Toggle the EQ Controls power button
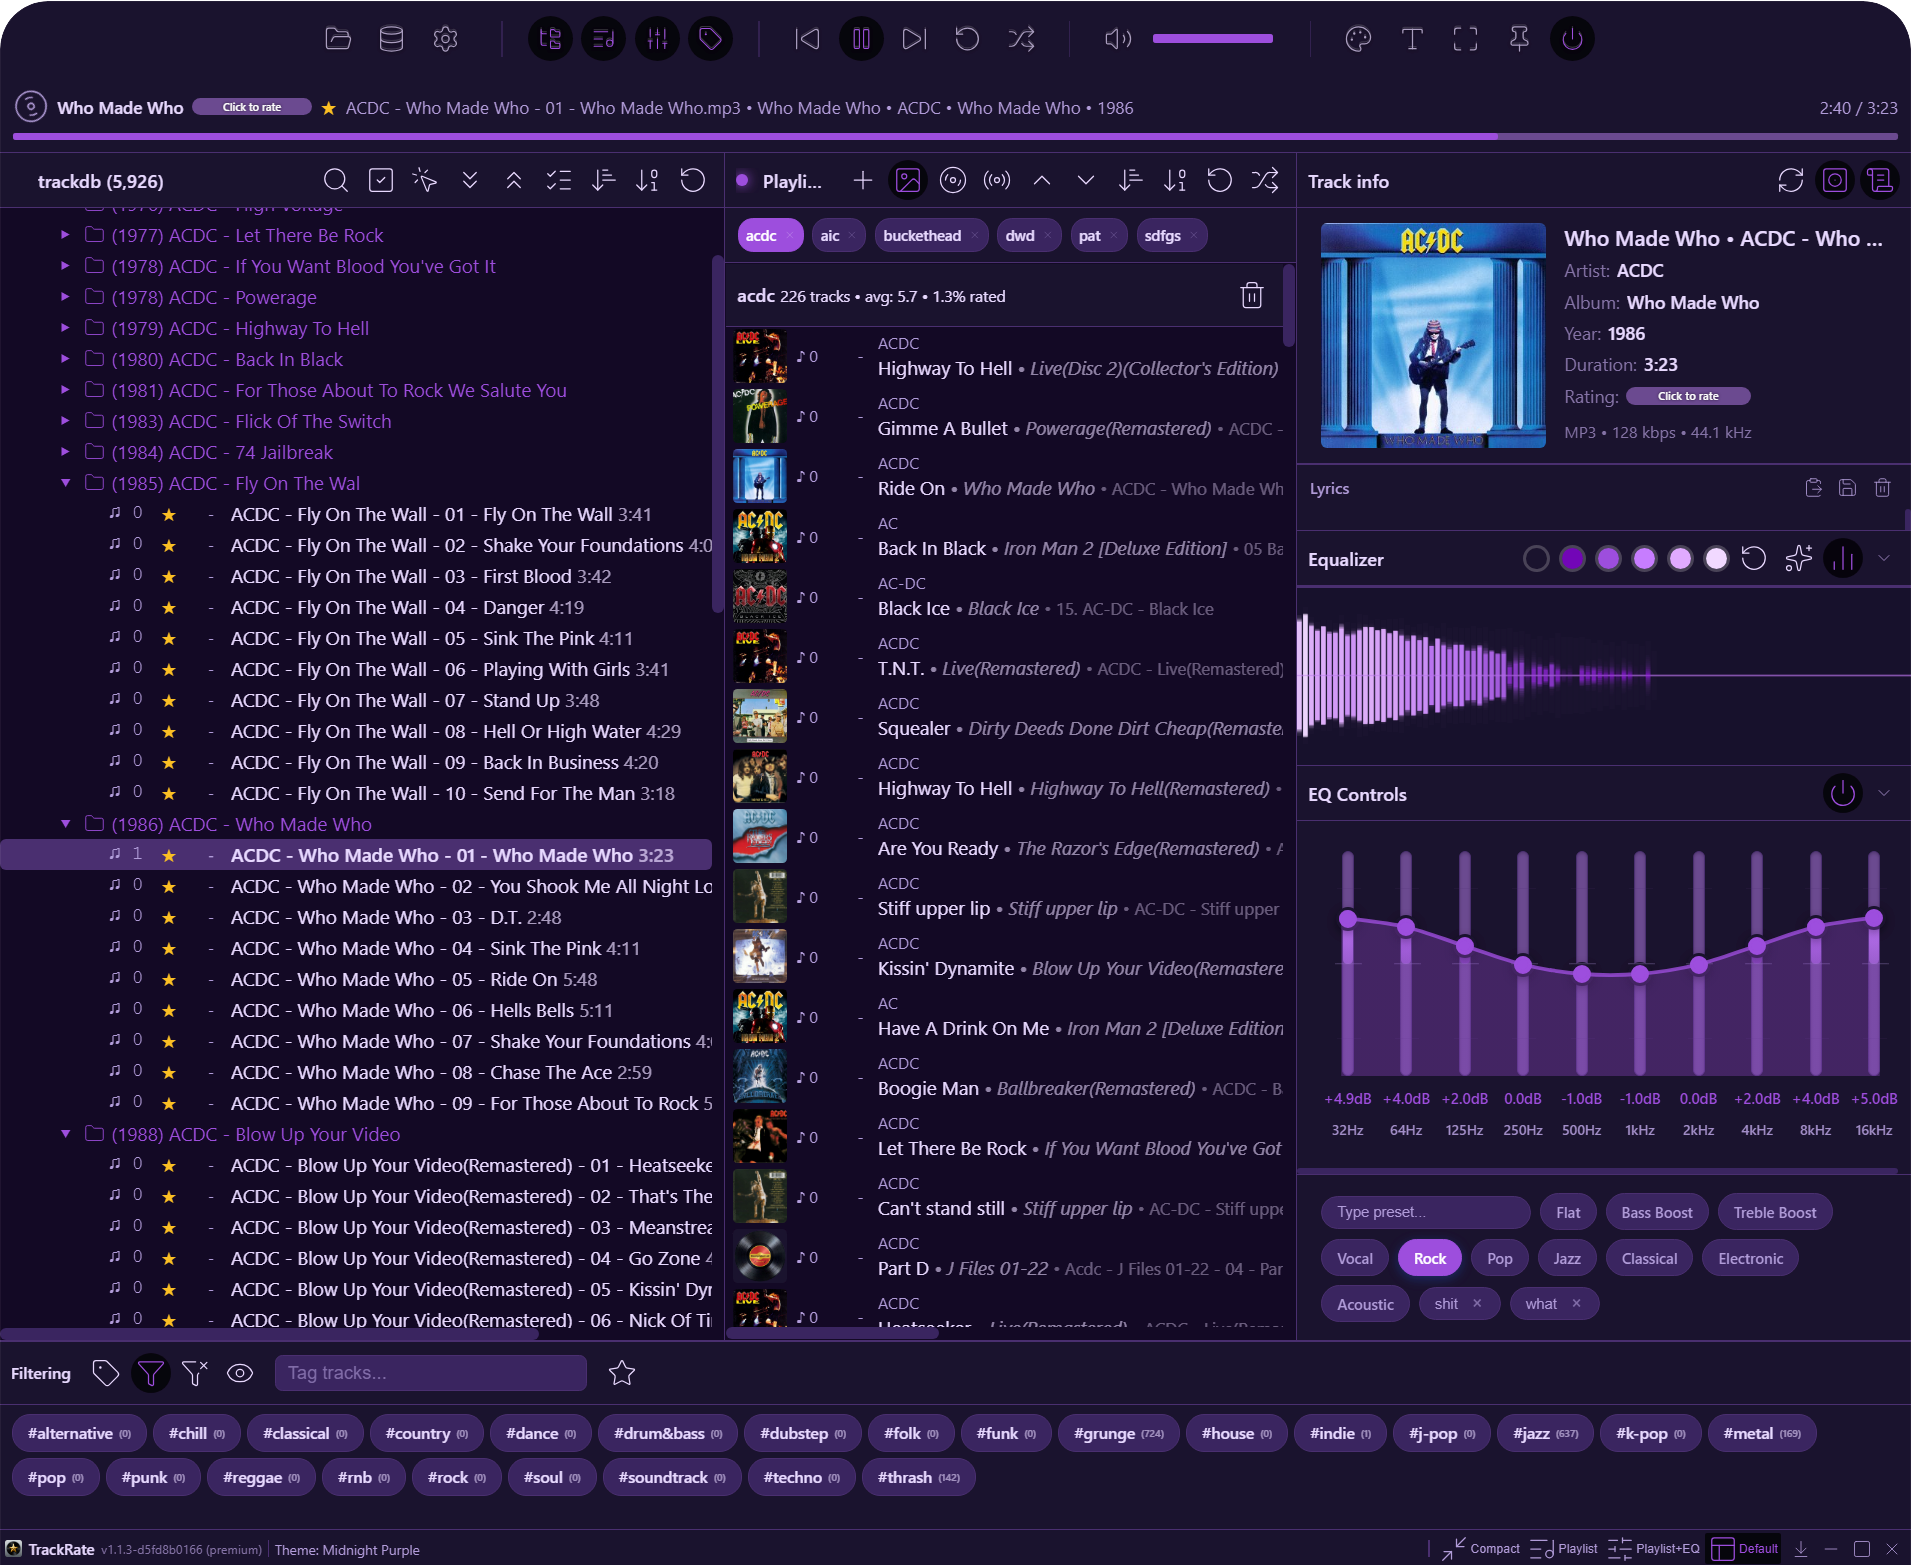Screen dimensions: 1914x1565 tap(1842, 793)
